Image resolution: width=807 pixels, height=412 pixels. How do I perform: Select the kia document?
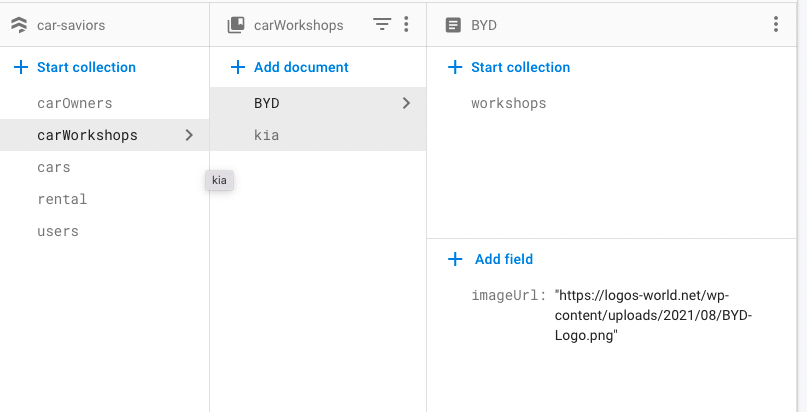[266, 135]
